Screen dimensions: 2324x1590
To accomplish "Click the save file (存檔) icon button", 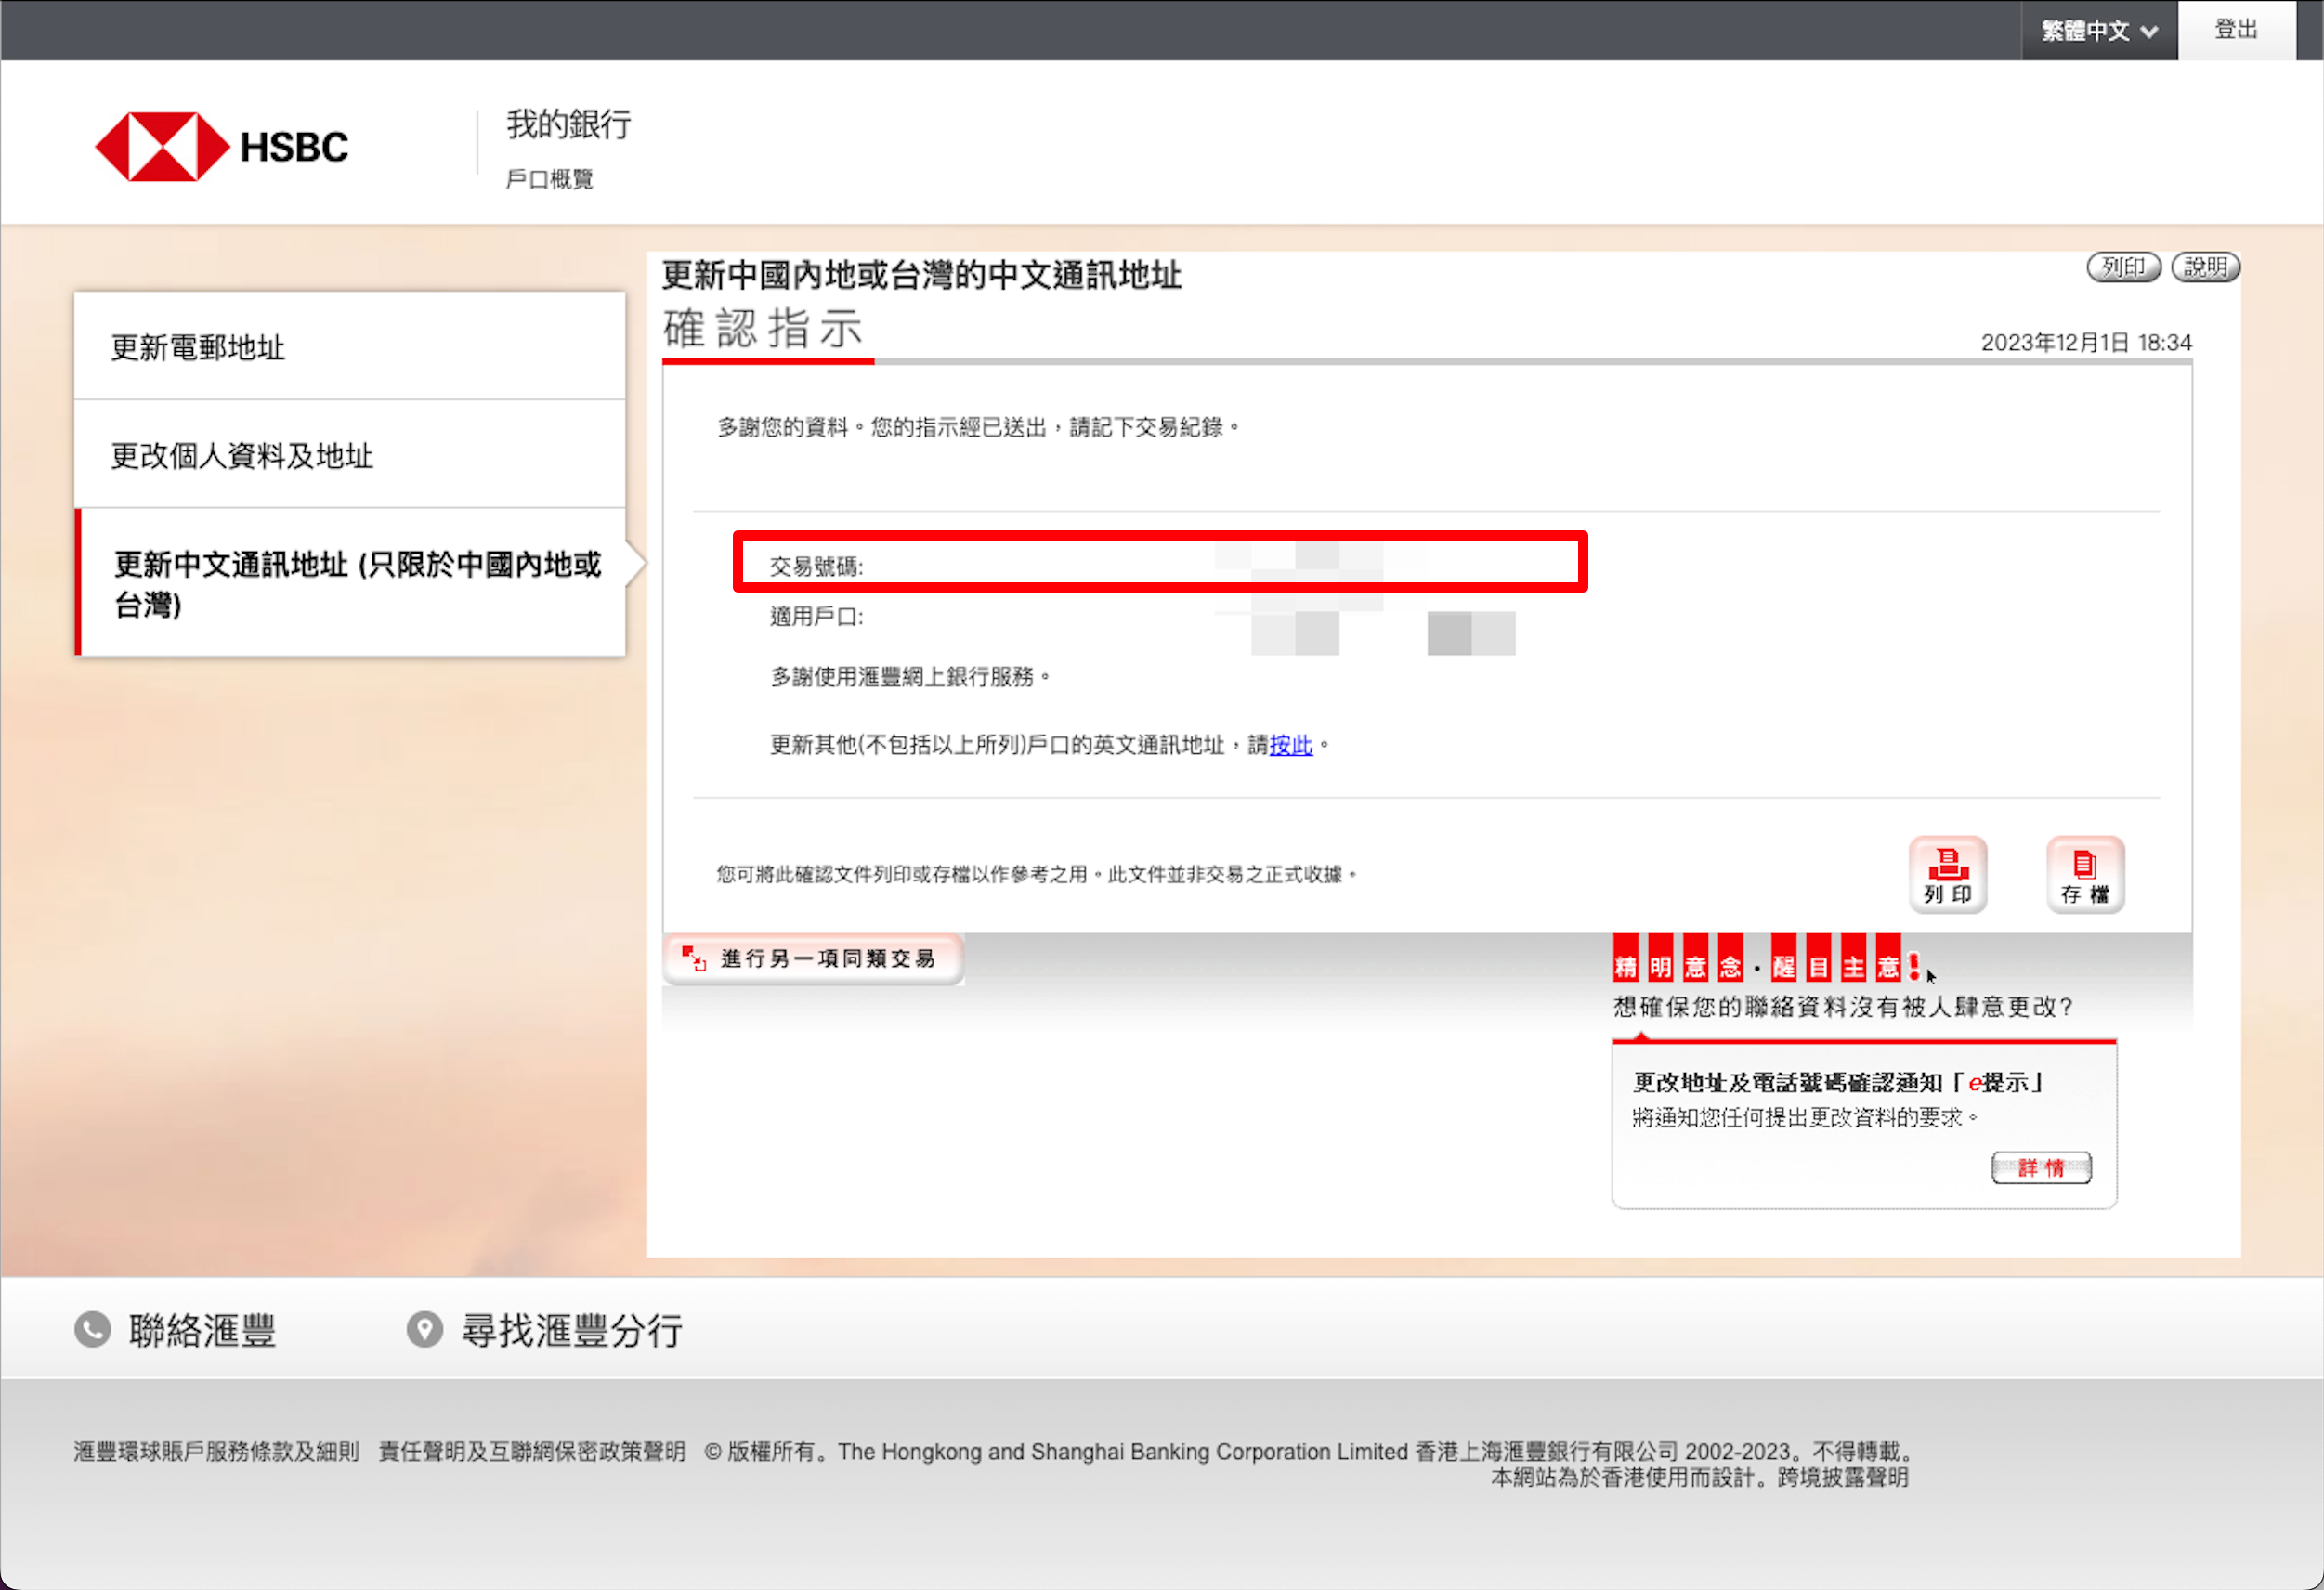I will 2084,873.
